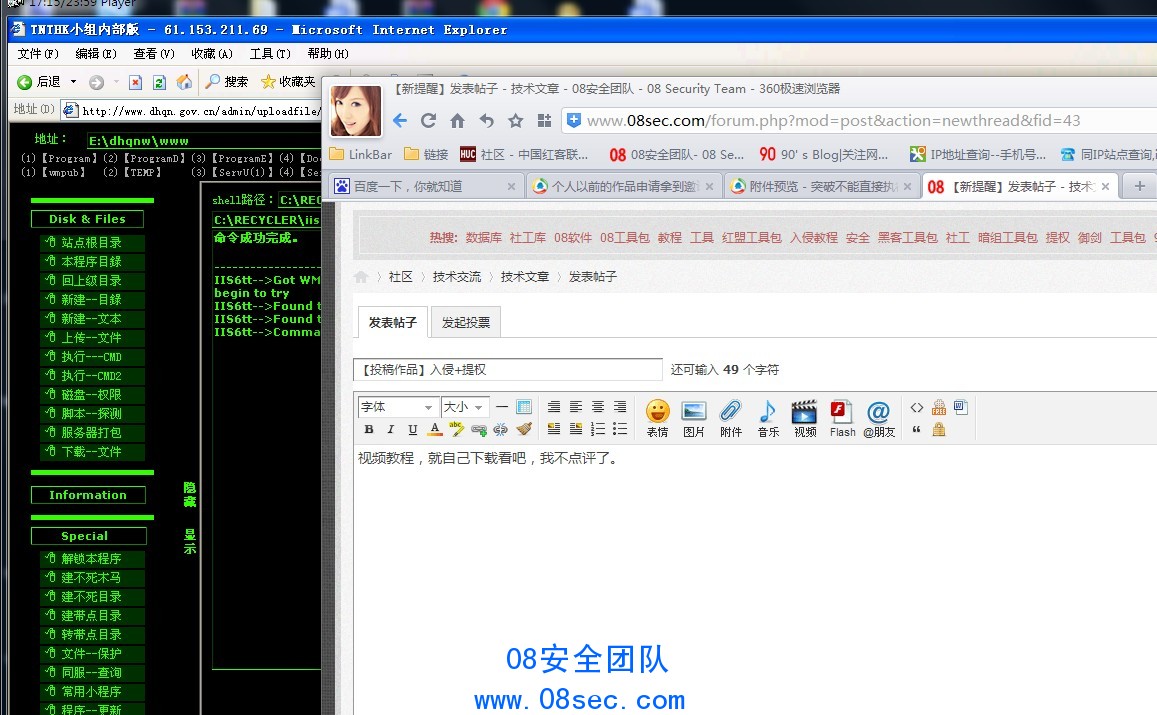Switch to 附件预览 browser tab
Viewport: 1157px width, 715px height.
click(822, 187)
